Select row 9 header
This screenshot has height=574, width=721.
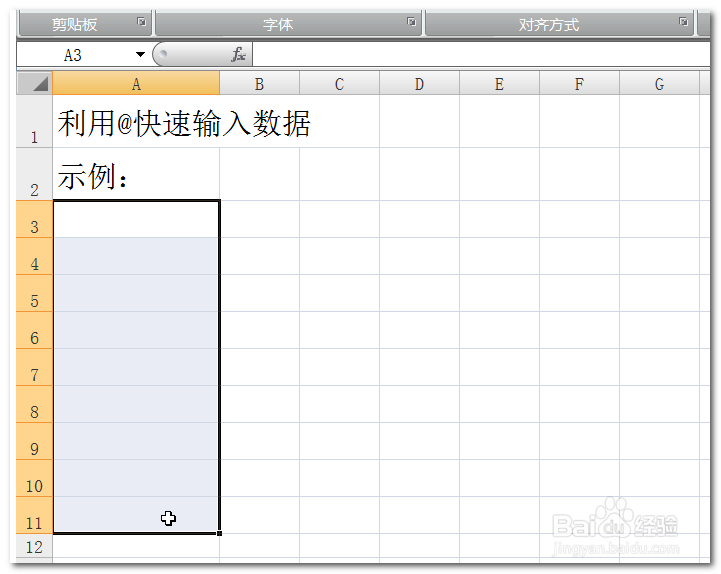(x=34, y=441)
